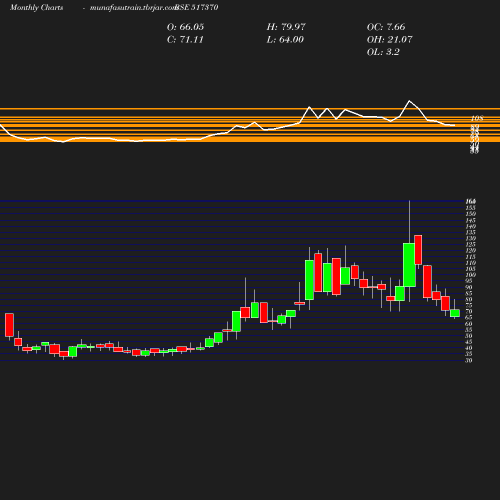Click the 120 price axis label
Screen dimensions: 500x500
pyautogui.click(x=470, y=250)
